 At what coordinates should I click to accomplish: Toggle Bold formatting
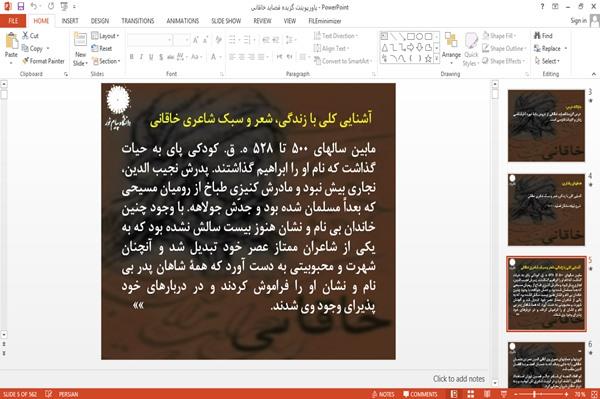131,57
